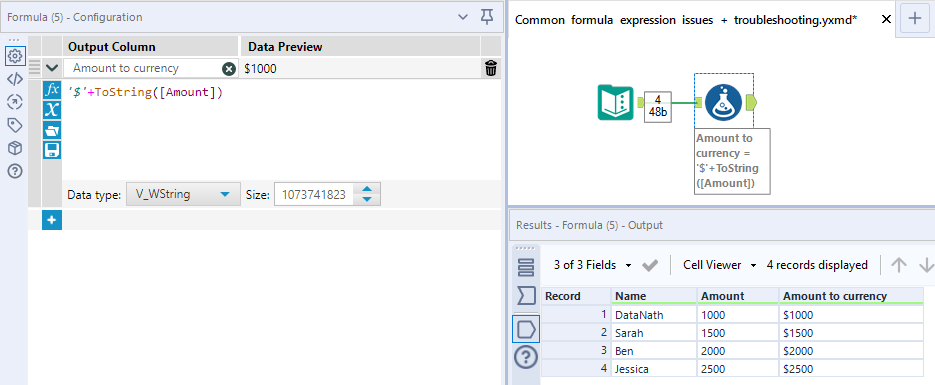Open the Annotation tag icon
The height and width of the screenshot is (385, 935).
[x=14, y=125]
